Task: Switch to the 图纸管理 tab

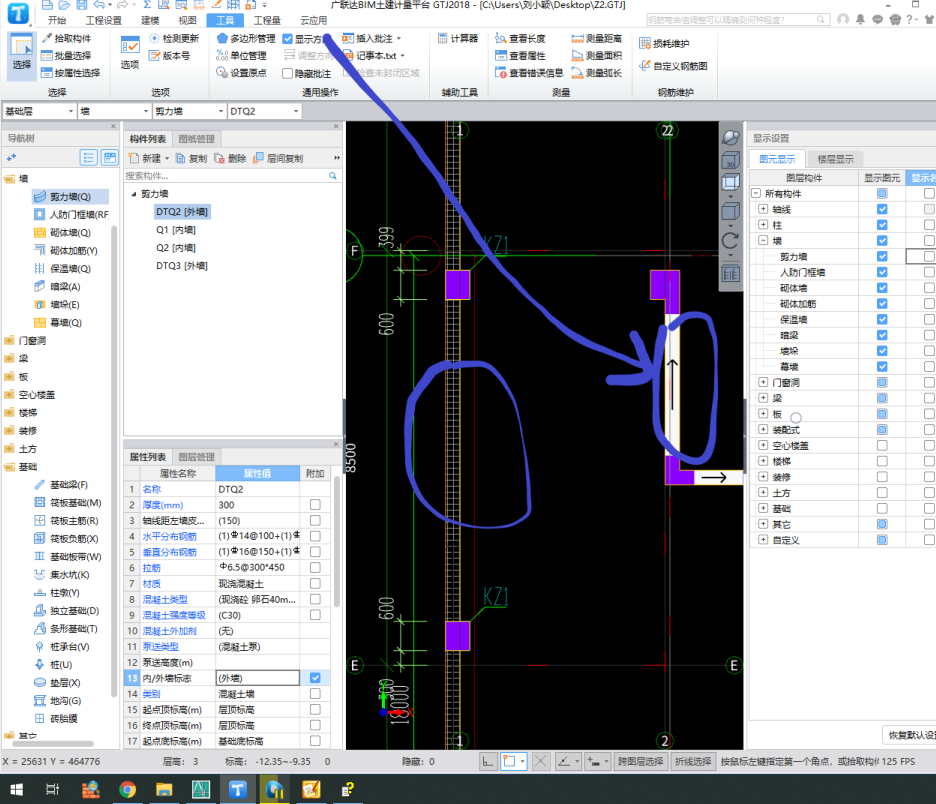Action: pos(196,138)
